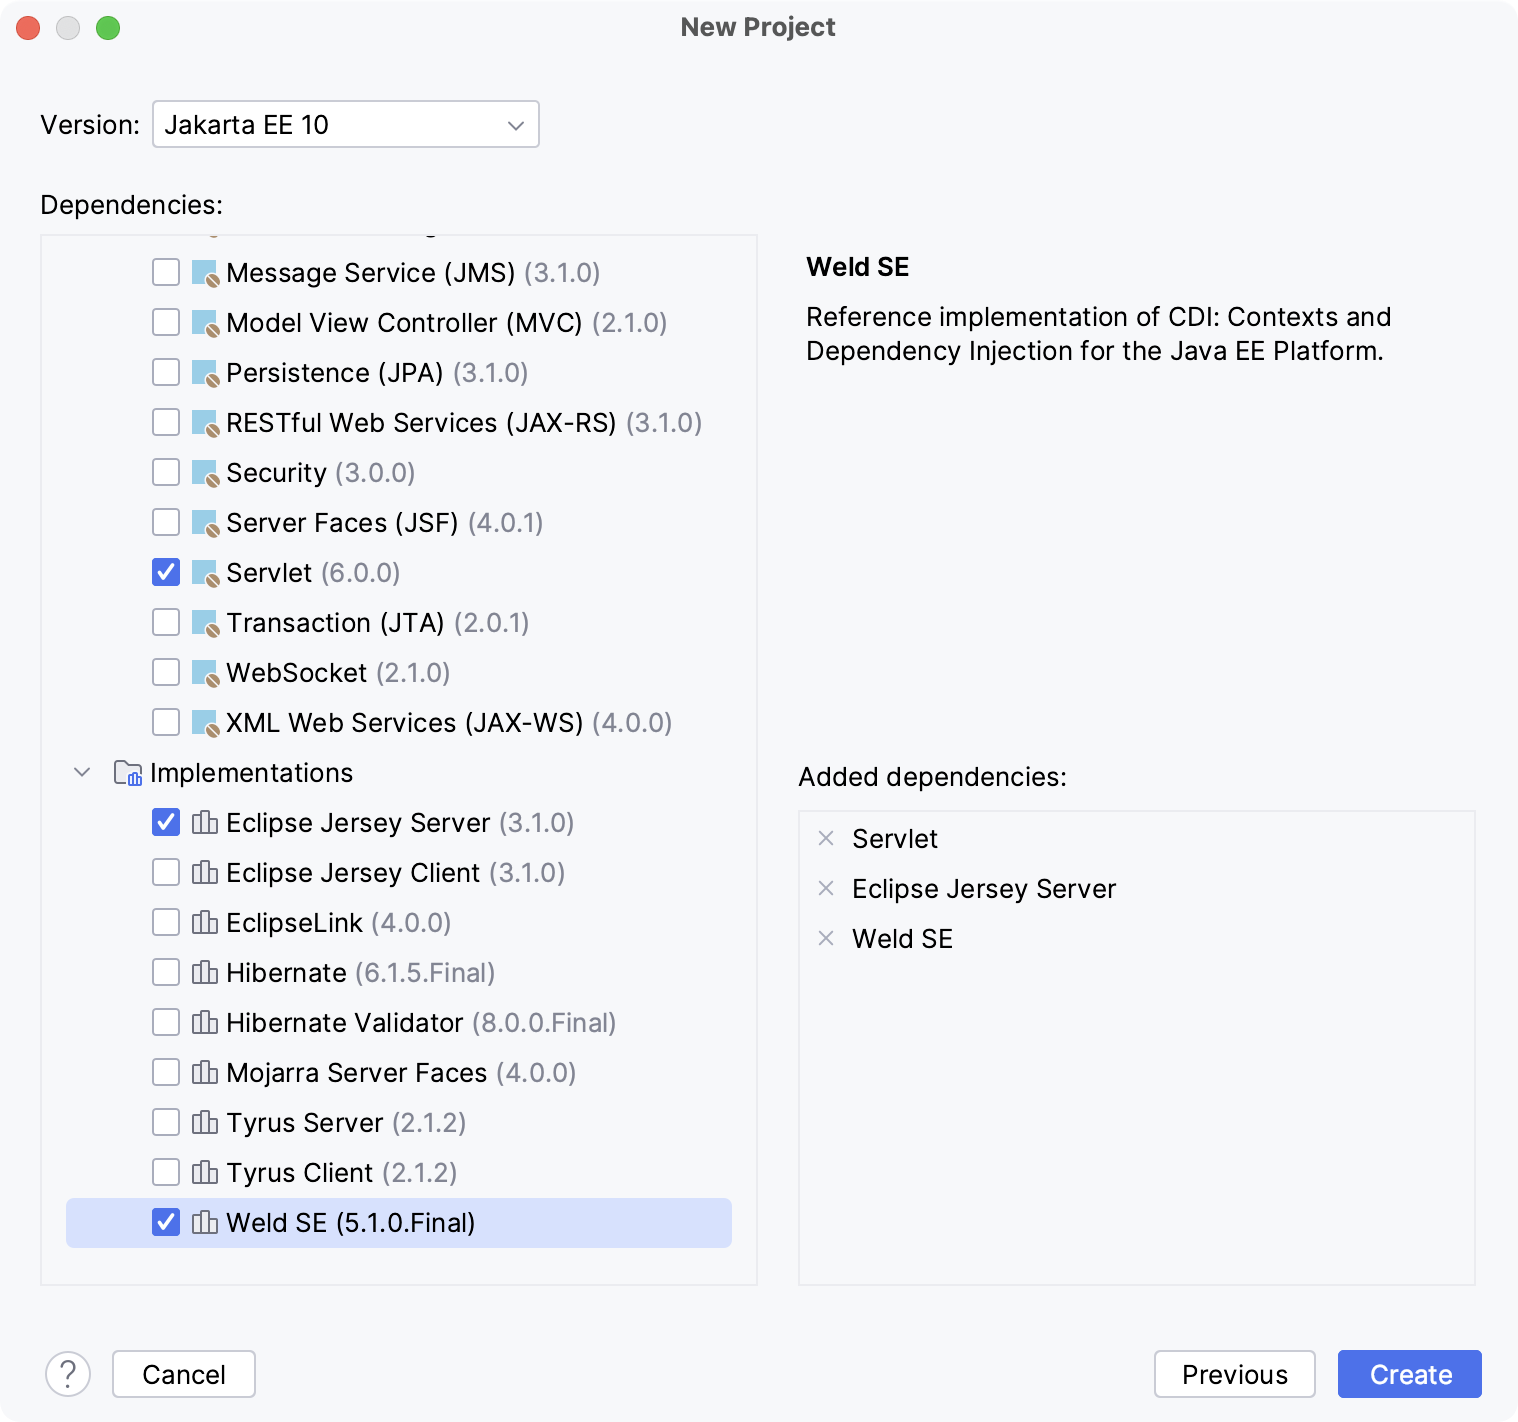
Task: Select Weld SE text in Added dependencies
Action: [x=902, y=938]
